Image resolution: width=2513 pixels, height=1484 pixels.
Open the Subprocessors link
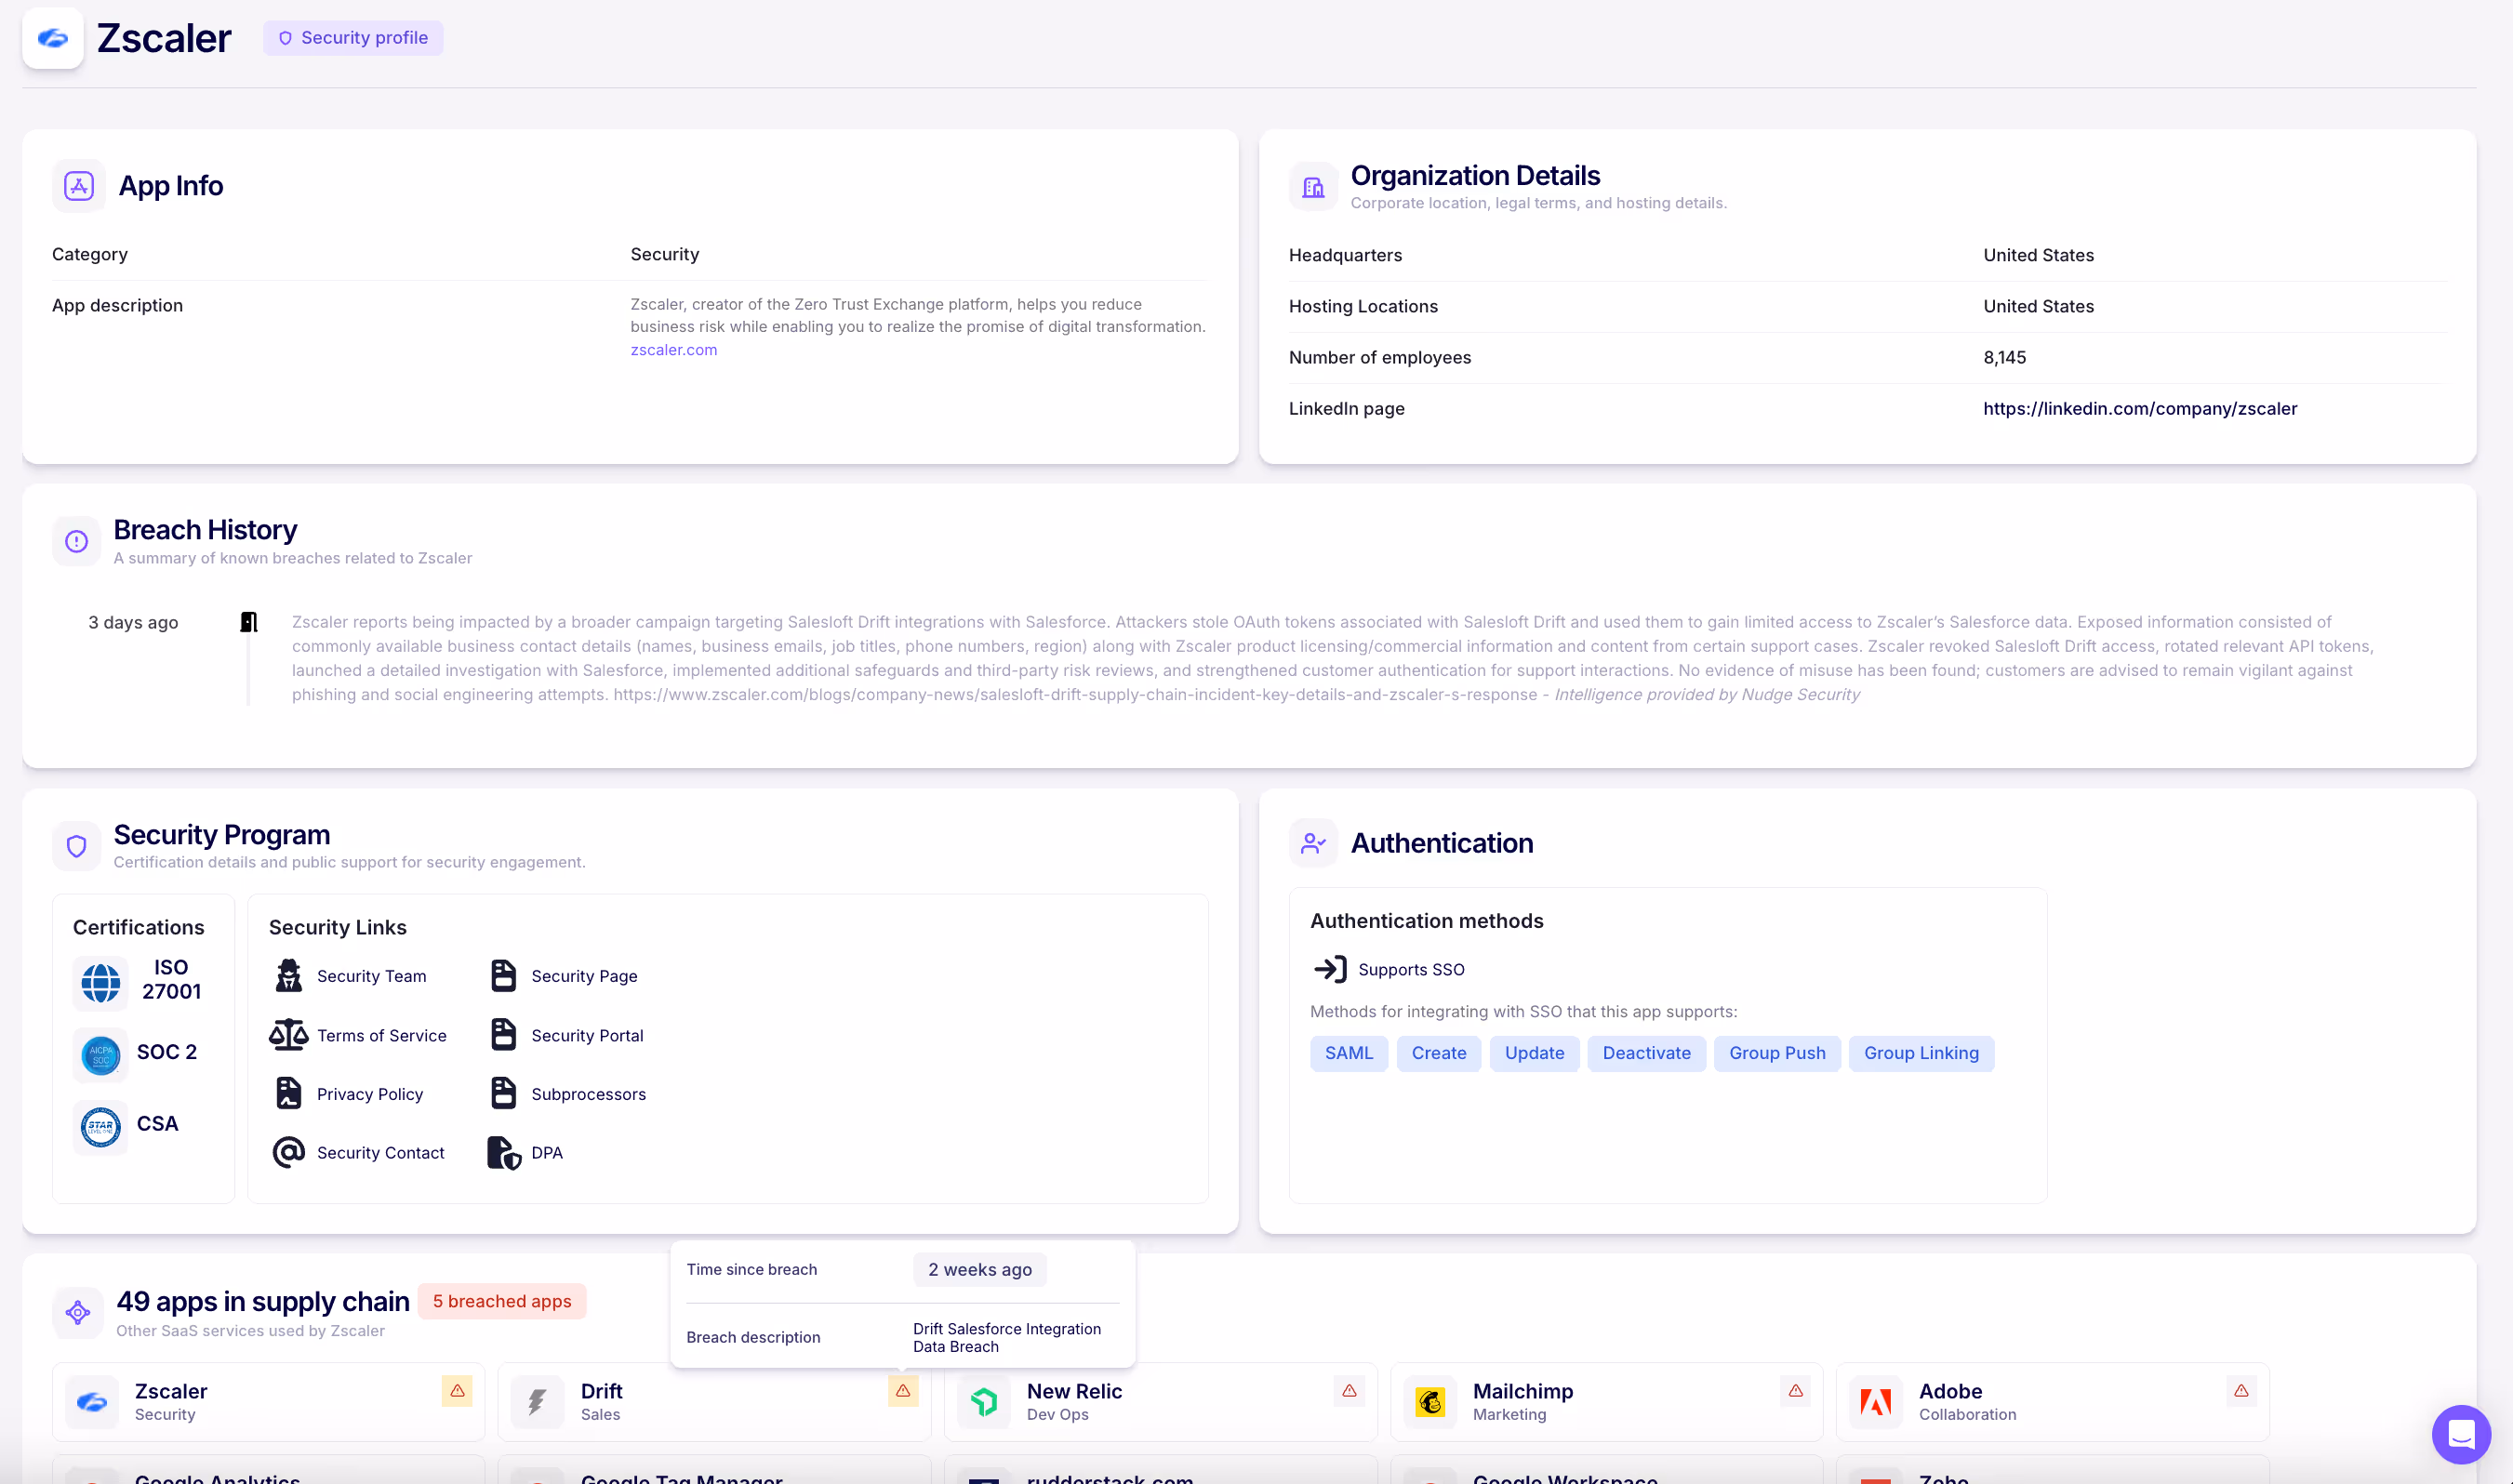pos(588,1094)
